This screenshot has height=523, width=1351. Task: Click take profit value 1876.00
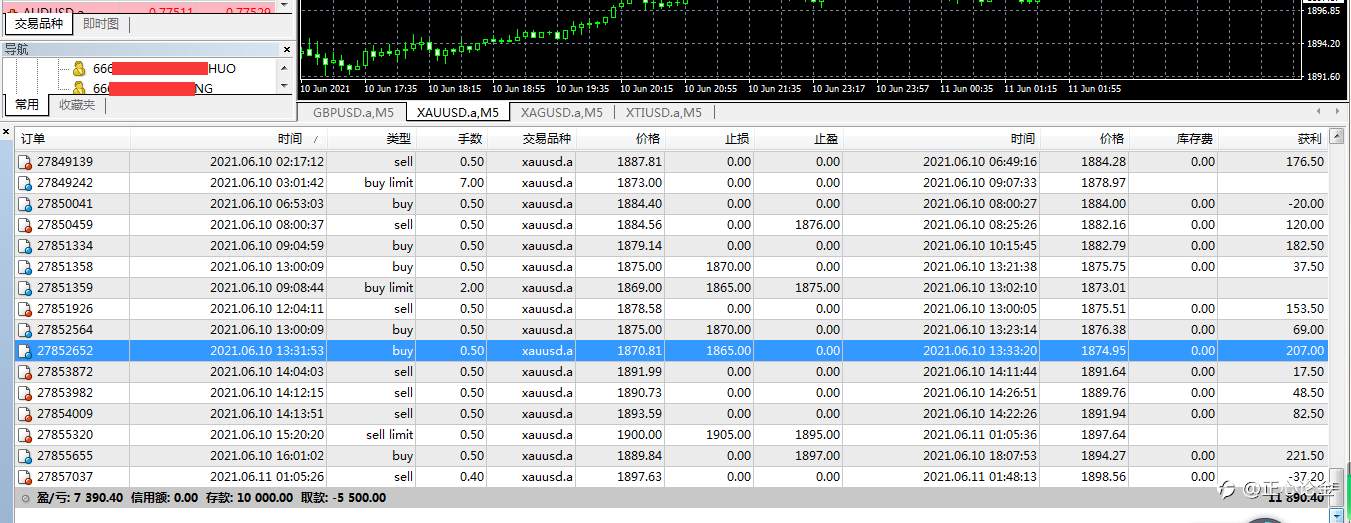pyautogui.click(x=818, y=225)
